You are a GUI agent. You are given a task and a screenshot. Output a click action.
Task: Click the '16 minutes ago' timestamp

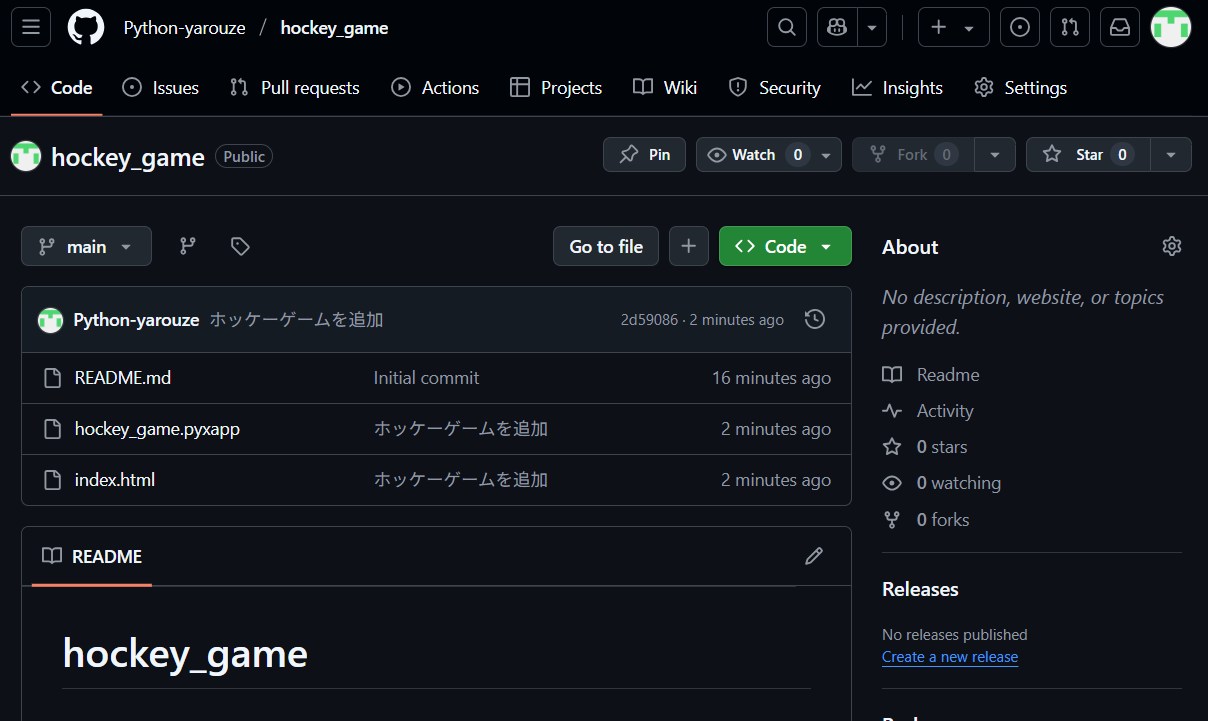point(771,378)
